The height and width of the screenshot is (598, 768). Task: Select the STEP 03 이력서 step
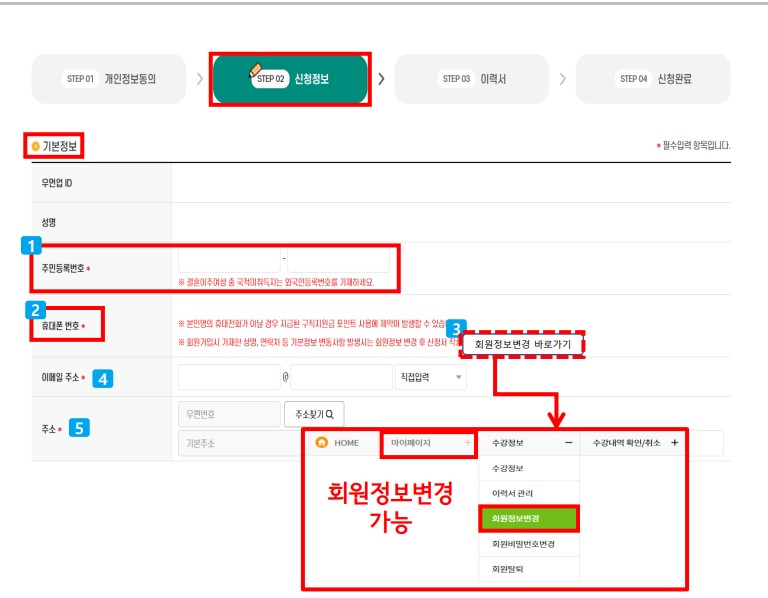[472, 79]
